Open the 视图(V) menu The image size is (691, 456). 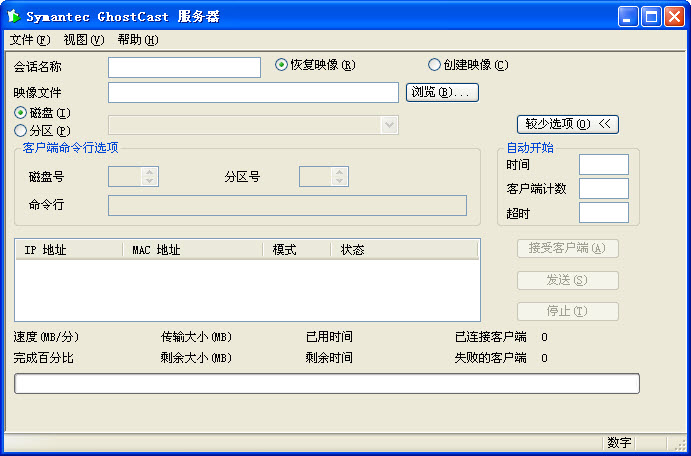(84, 40)
